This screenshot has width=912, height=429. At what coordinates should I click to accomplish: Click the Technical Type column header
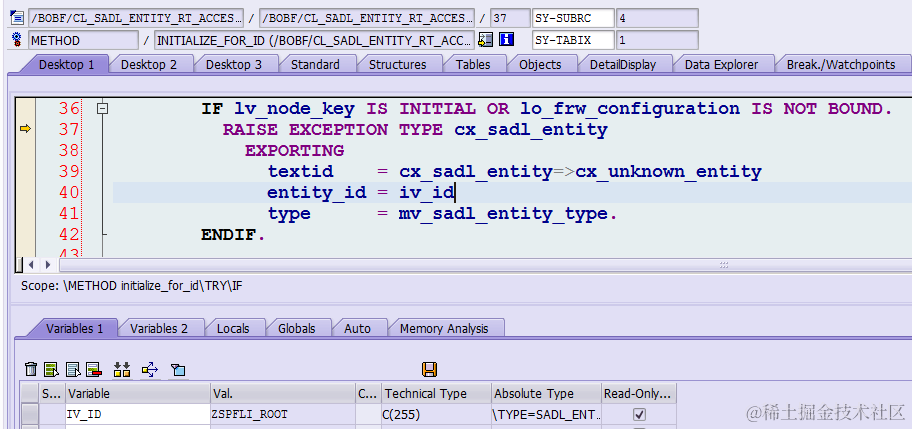pyautogui.click(x=436, y=394)
